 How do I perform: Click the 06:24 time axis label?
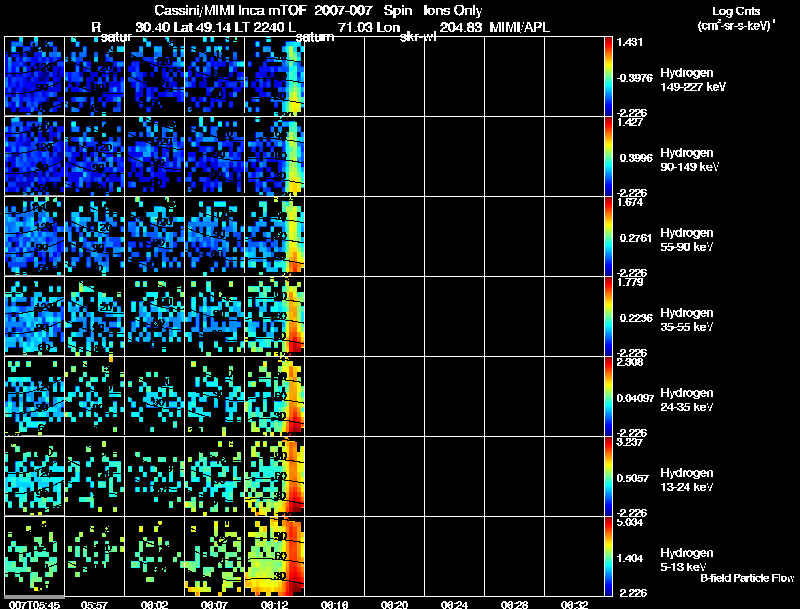454,604
